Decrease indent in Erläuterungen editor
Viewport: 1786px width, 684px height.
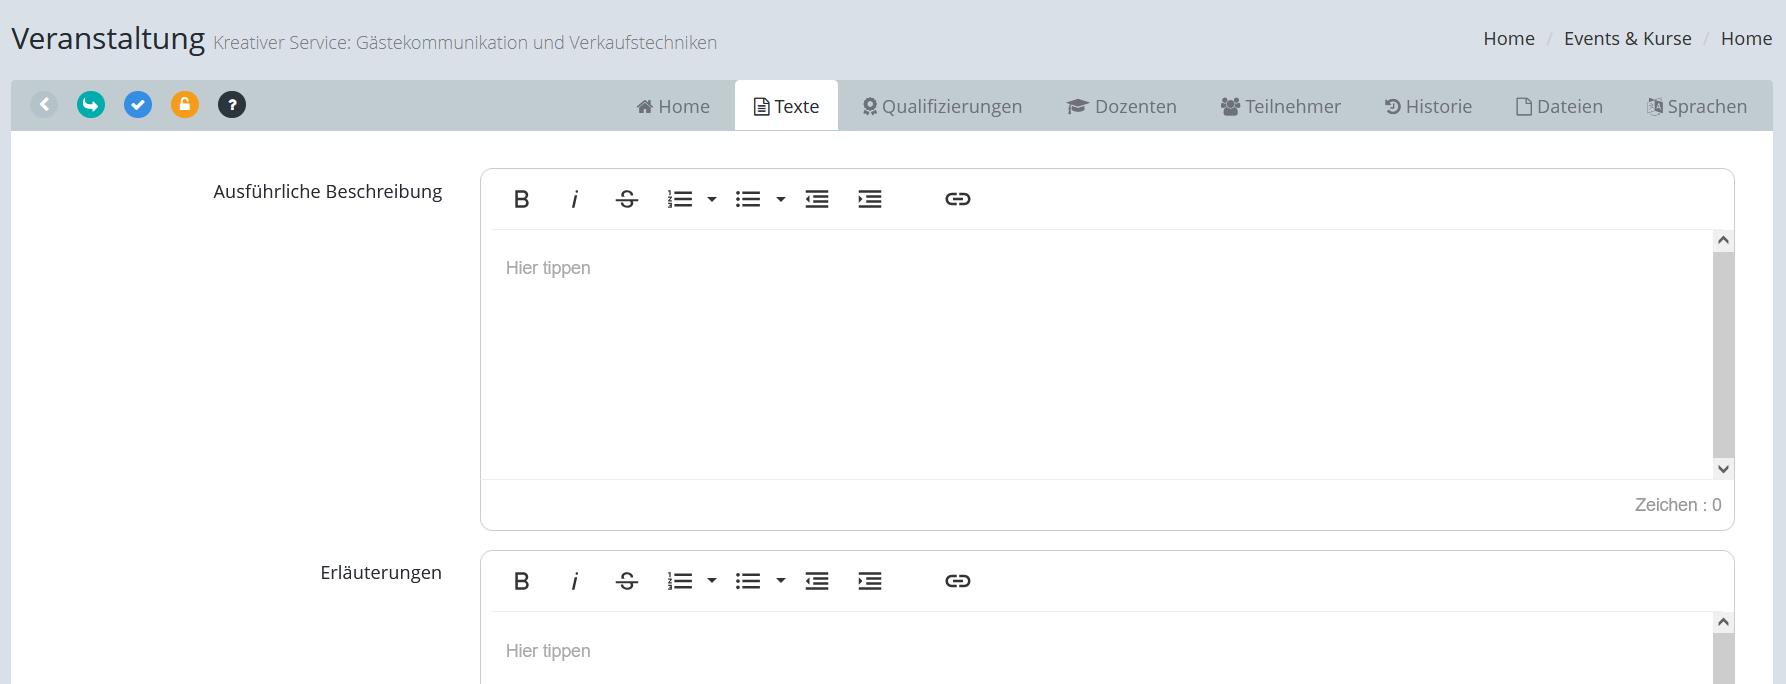pyautogui.click(x=817, y=581)
